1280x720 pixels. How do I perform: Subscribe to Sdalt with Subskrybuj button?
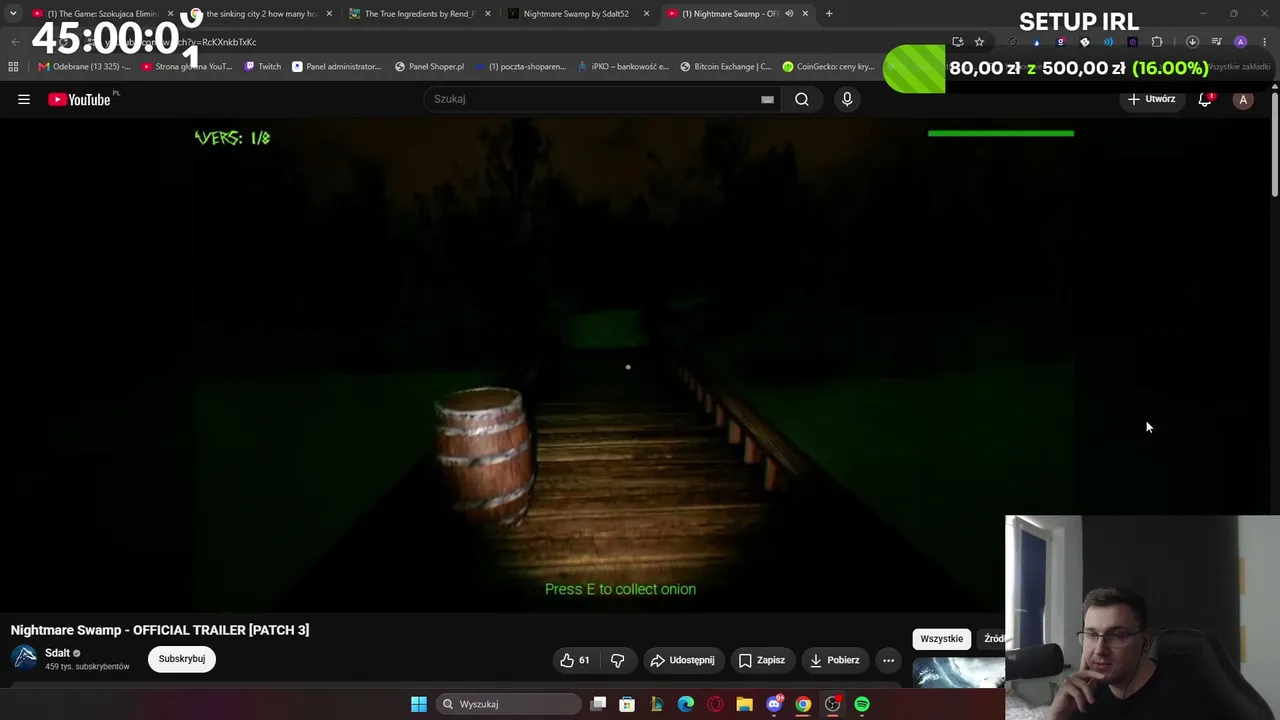click(x=182, y=659)
